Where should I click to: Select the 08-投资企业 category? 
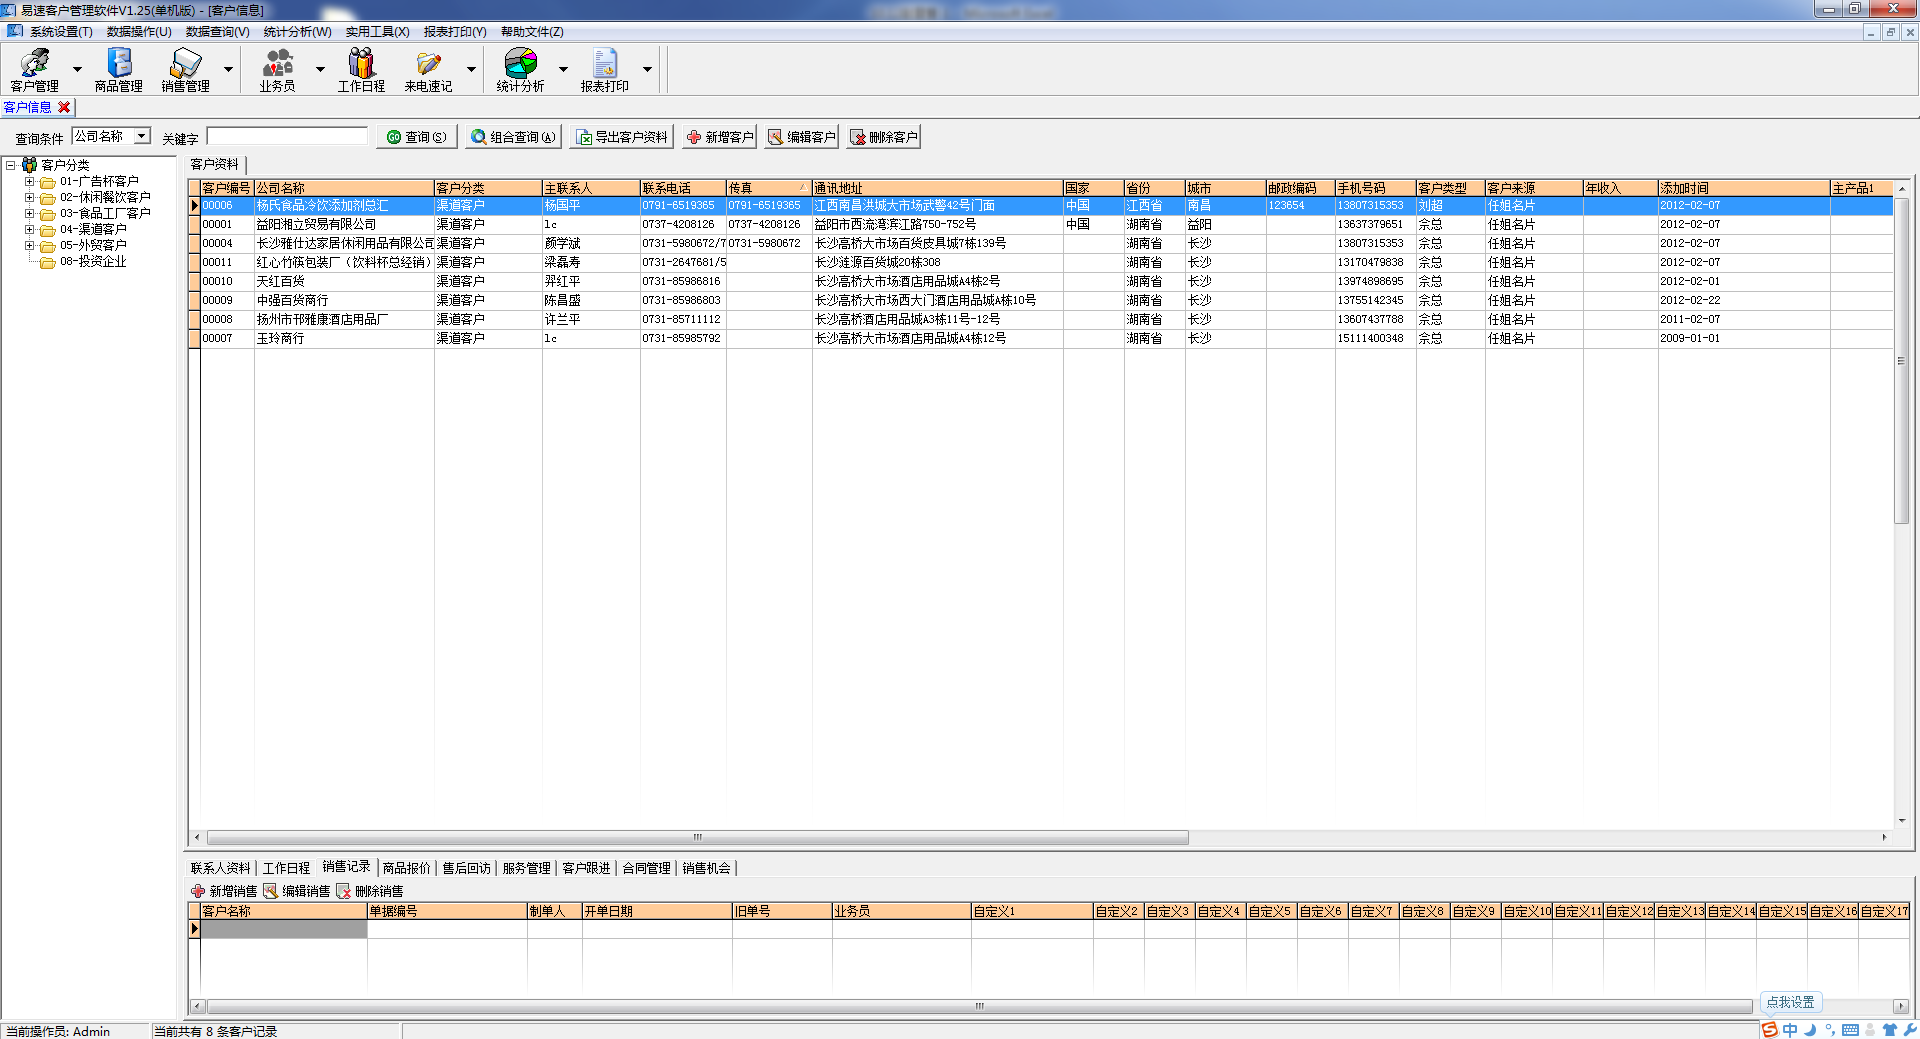93,261
